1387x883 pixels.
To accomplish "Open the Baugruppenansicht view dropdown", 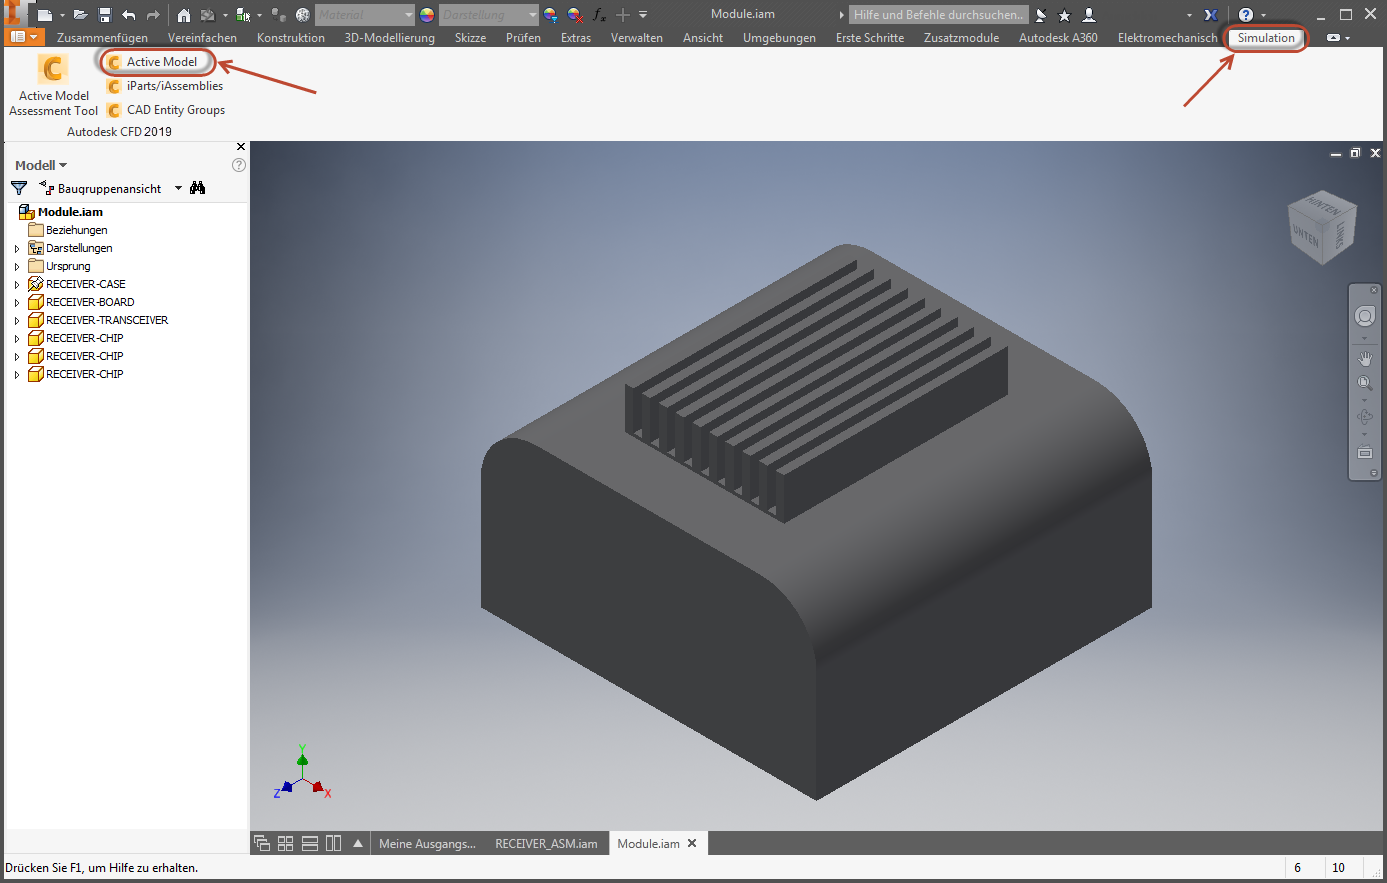I will point(179,188).
